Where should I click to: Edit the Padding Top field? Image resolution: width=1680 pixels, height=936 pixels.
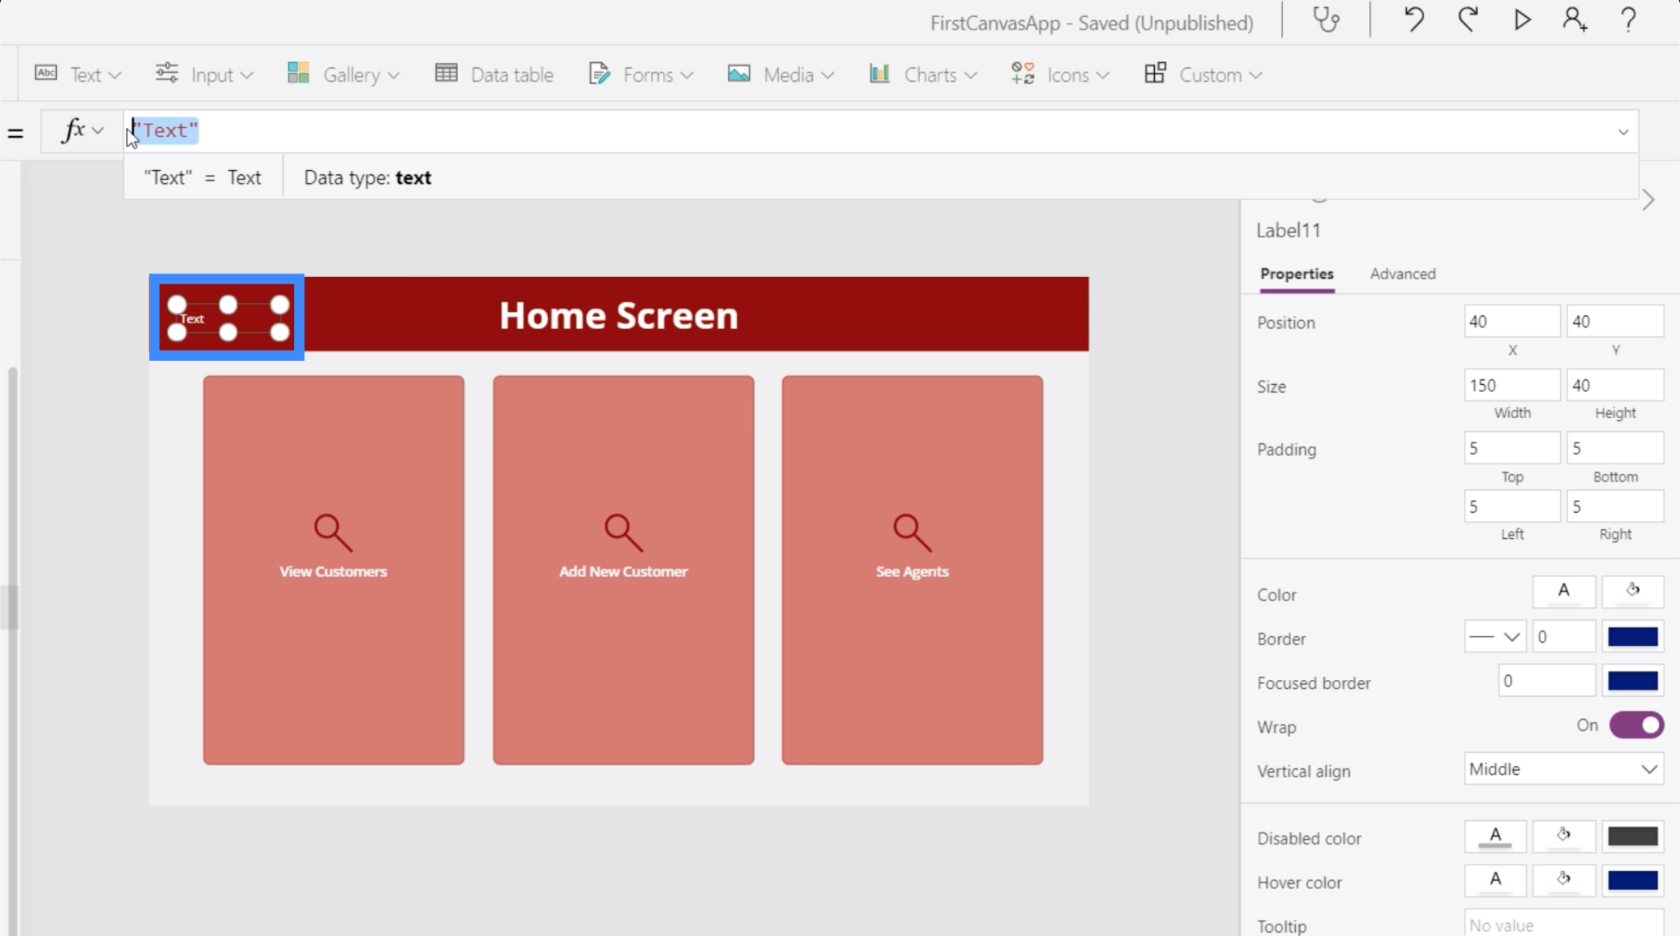pyautogui.click(x=1512, y=448)
